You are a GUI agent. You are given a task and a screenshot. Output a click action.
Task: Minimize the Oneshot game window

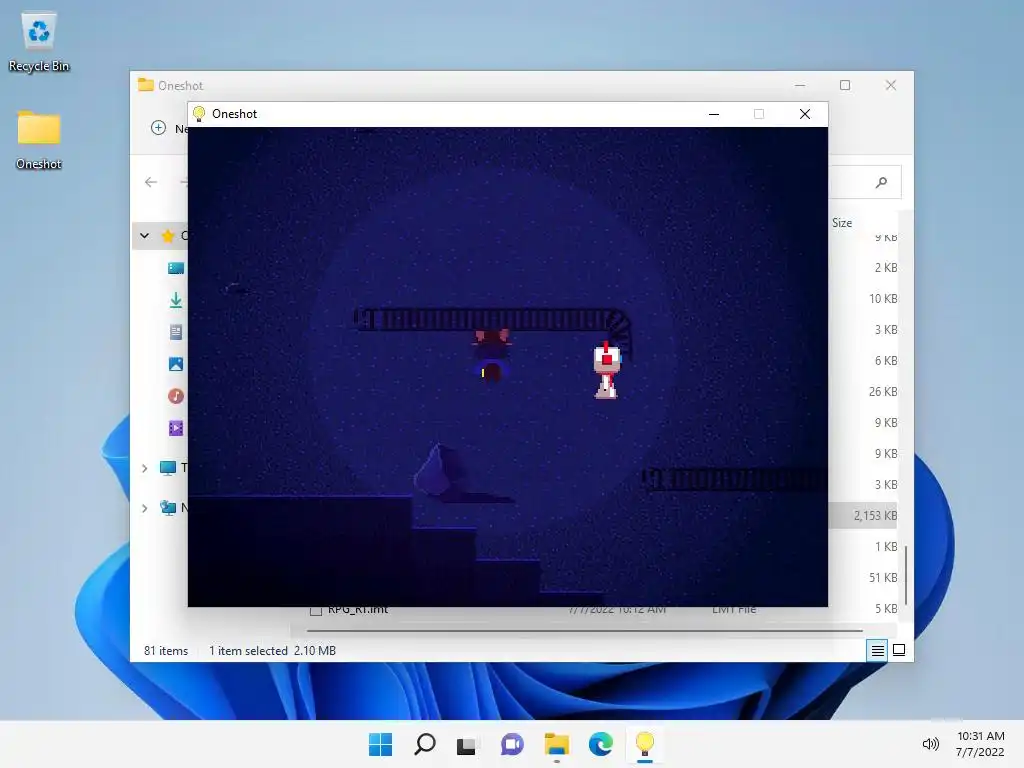pos(714,114)
